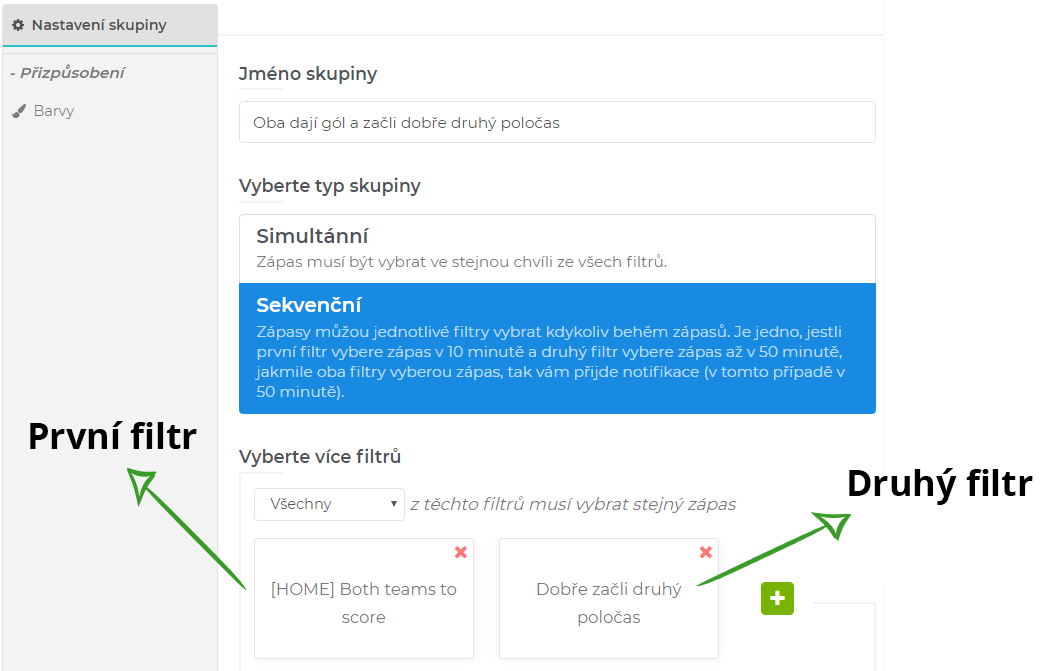
Task: Select the [HOME] Both teams to score card
Action: pos(364,603)
